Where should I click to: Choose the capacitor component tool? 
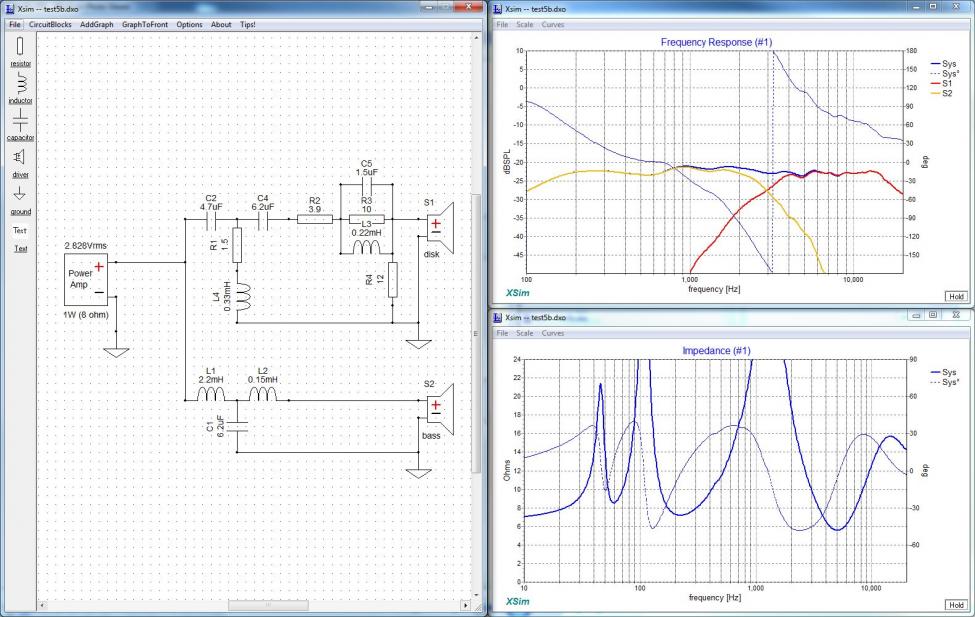click(x=20, y=120)
